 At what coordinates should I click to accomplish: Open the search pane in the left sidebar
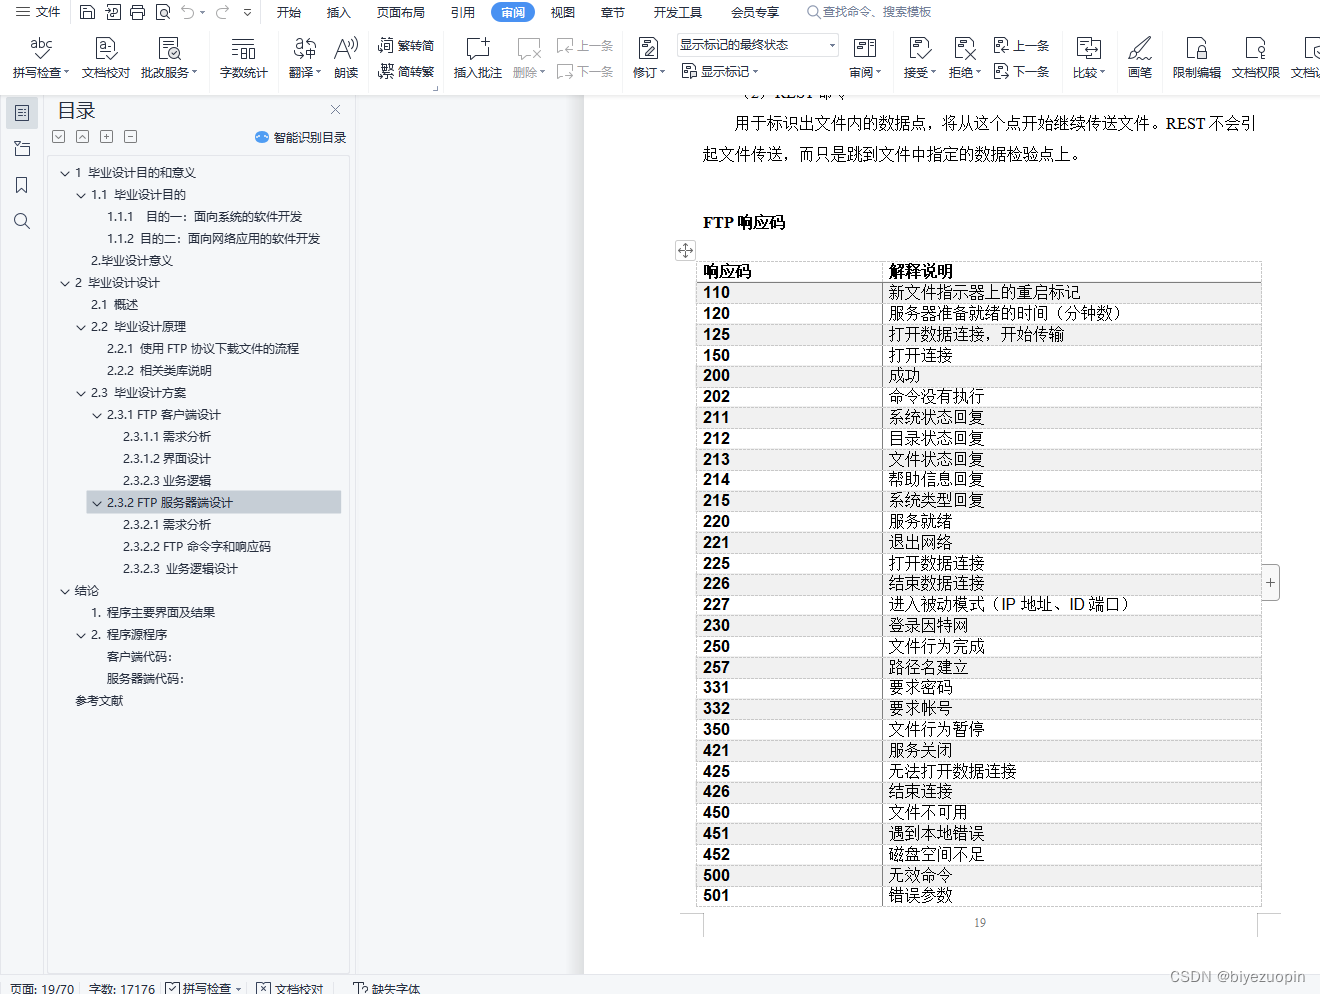(x=22, y=221)
